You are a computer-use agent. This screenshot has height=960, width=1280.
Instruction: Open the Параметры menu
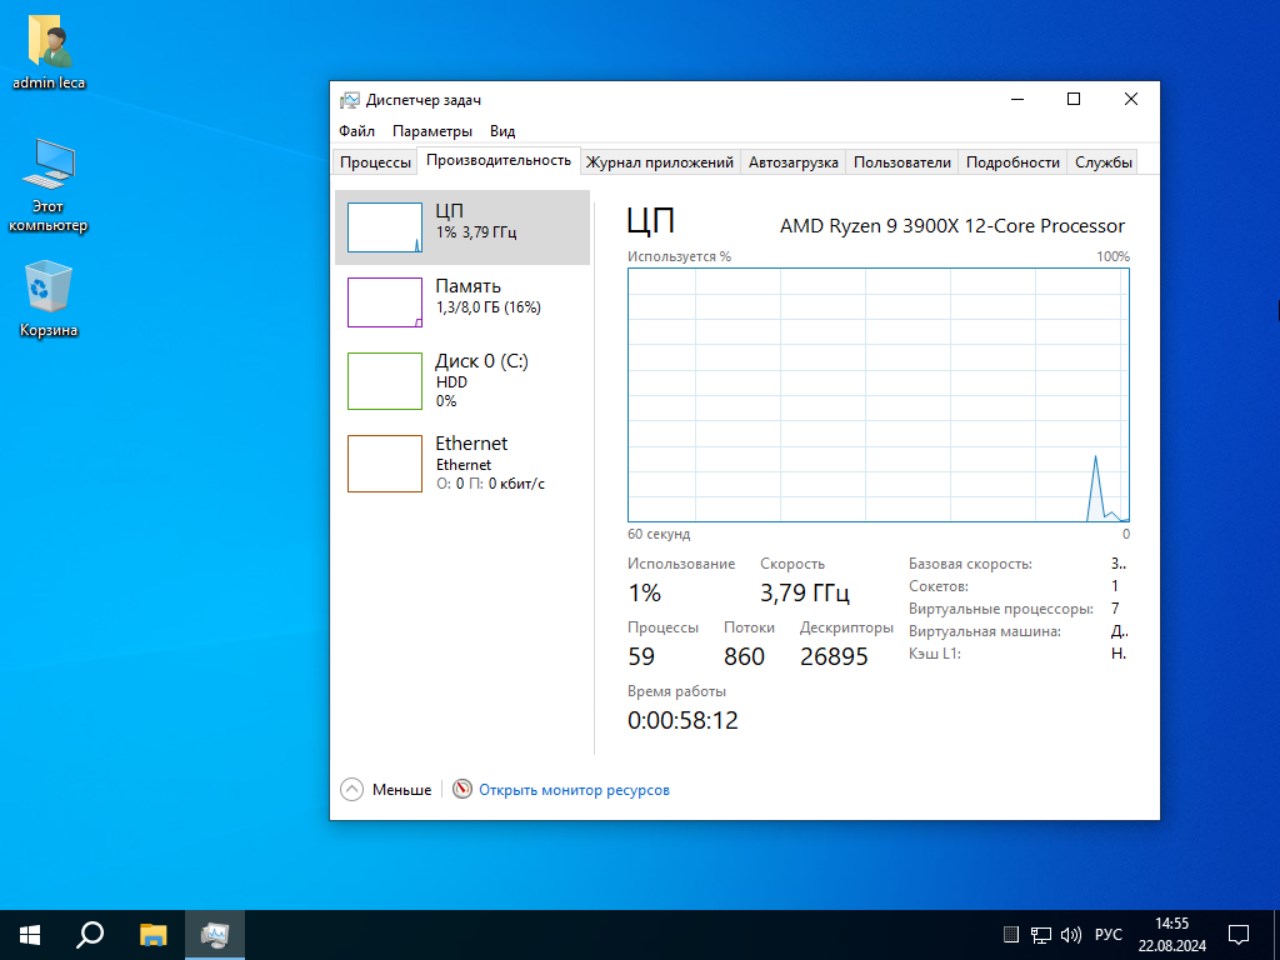pyautogui.click(x=433, y=131)
